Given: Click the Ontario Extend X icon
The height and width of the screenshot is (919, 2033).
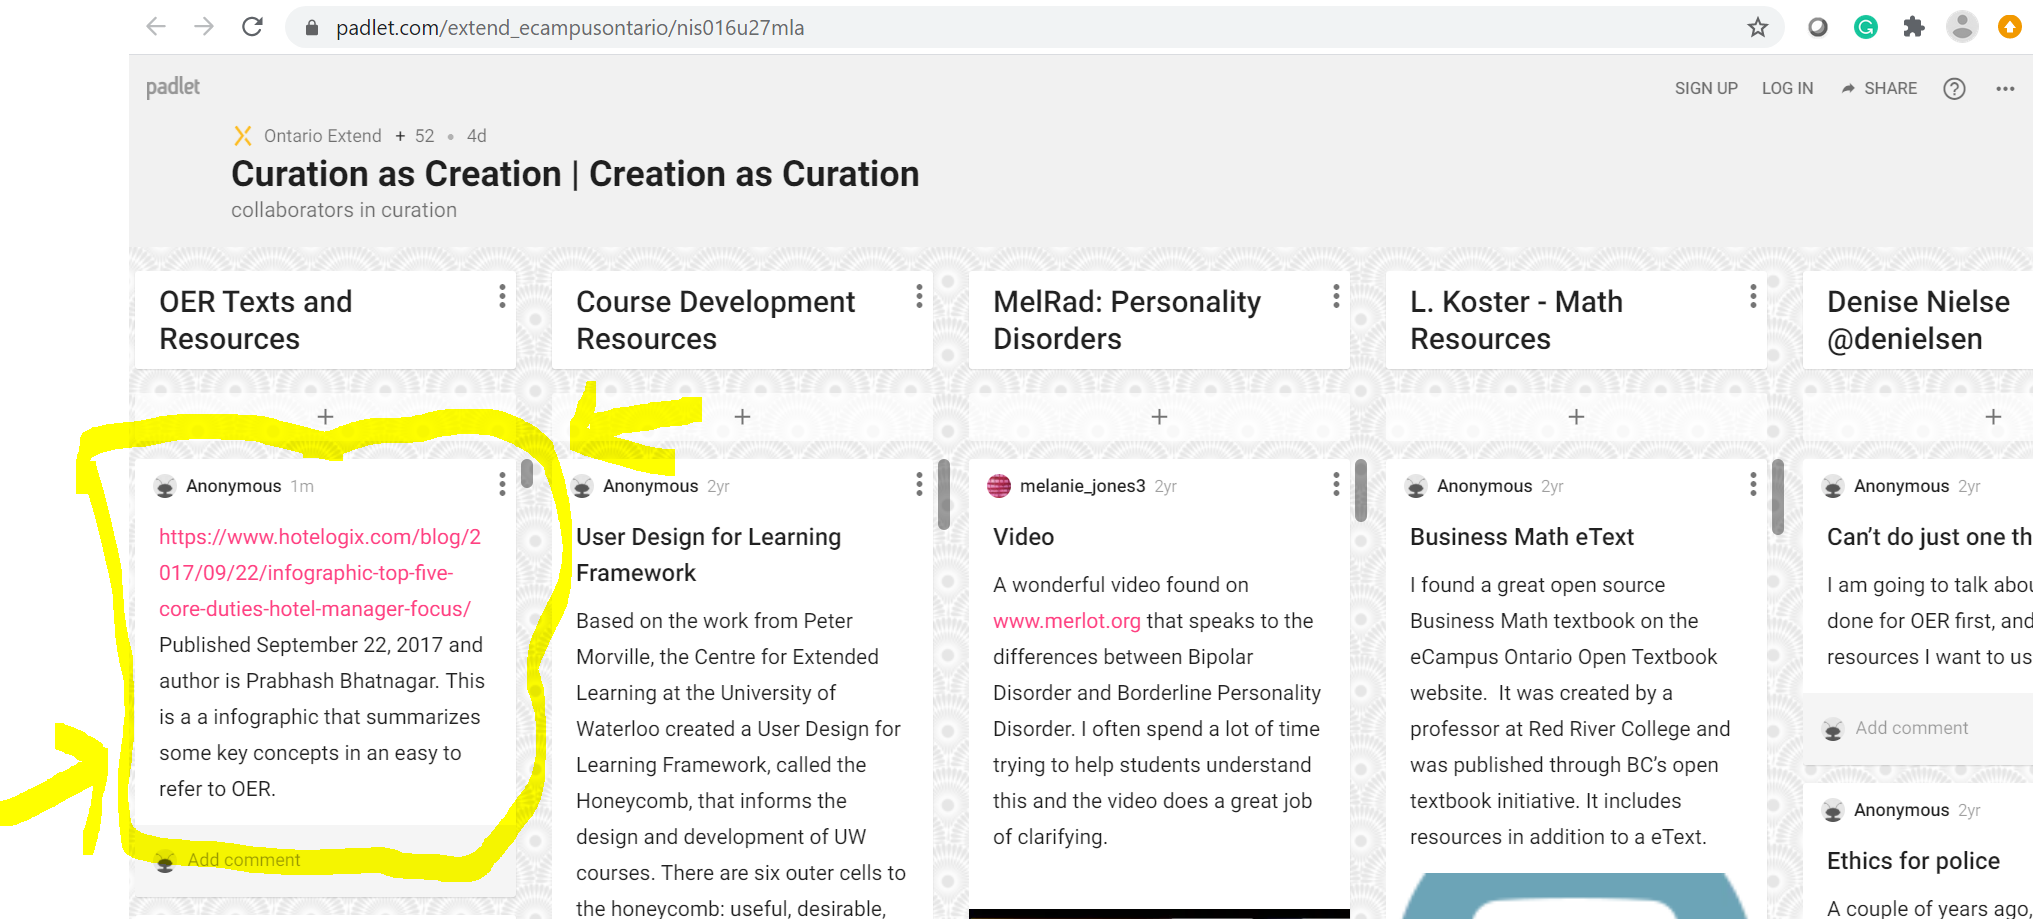Looking at the screenshot, I should tap(242, 135).
